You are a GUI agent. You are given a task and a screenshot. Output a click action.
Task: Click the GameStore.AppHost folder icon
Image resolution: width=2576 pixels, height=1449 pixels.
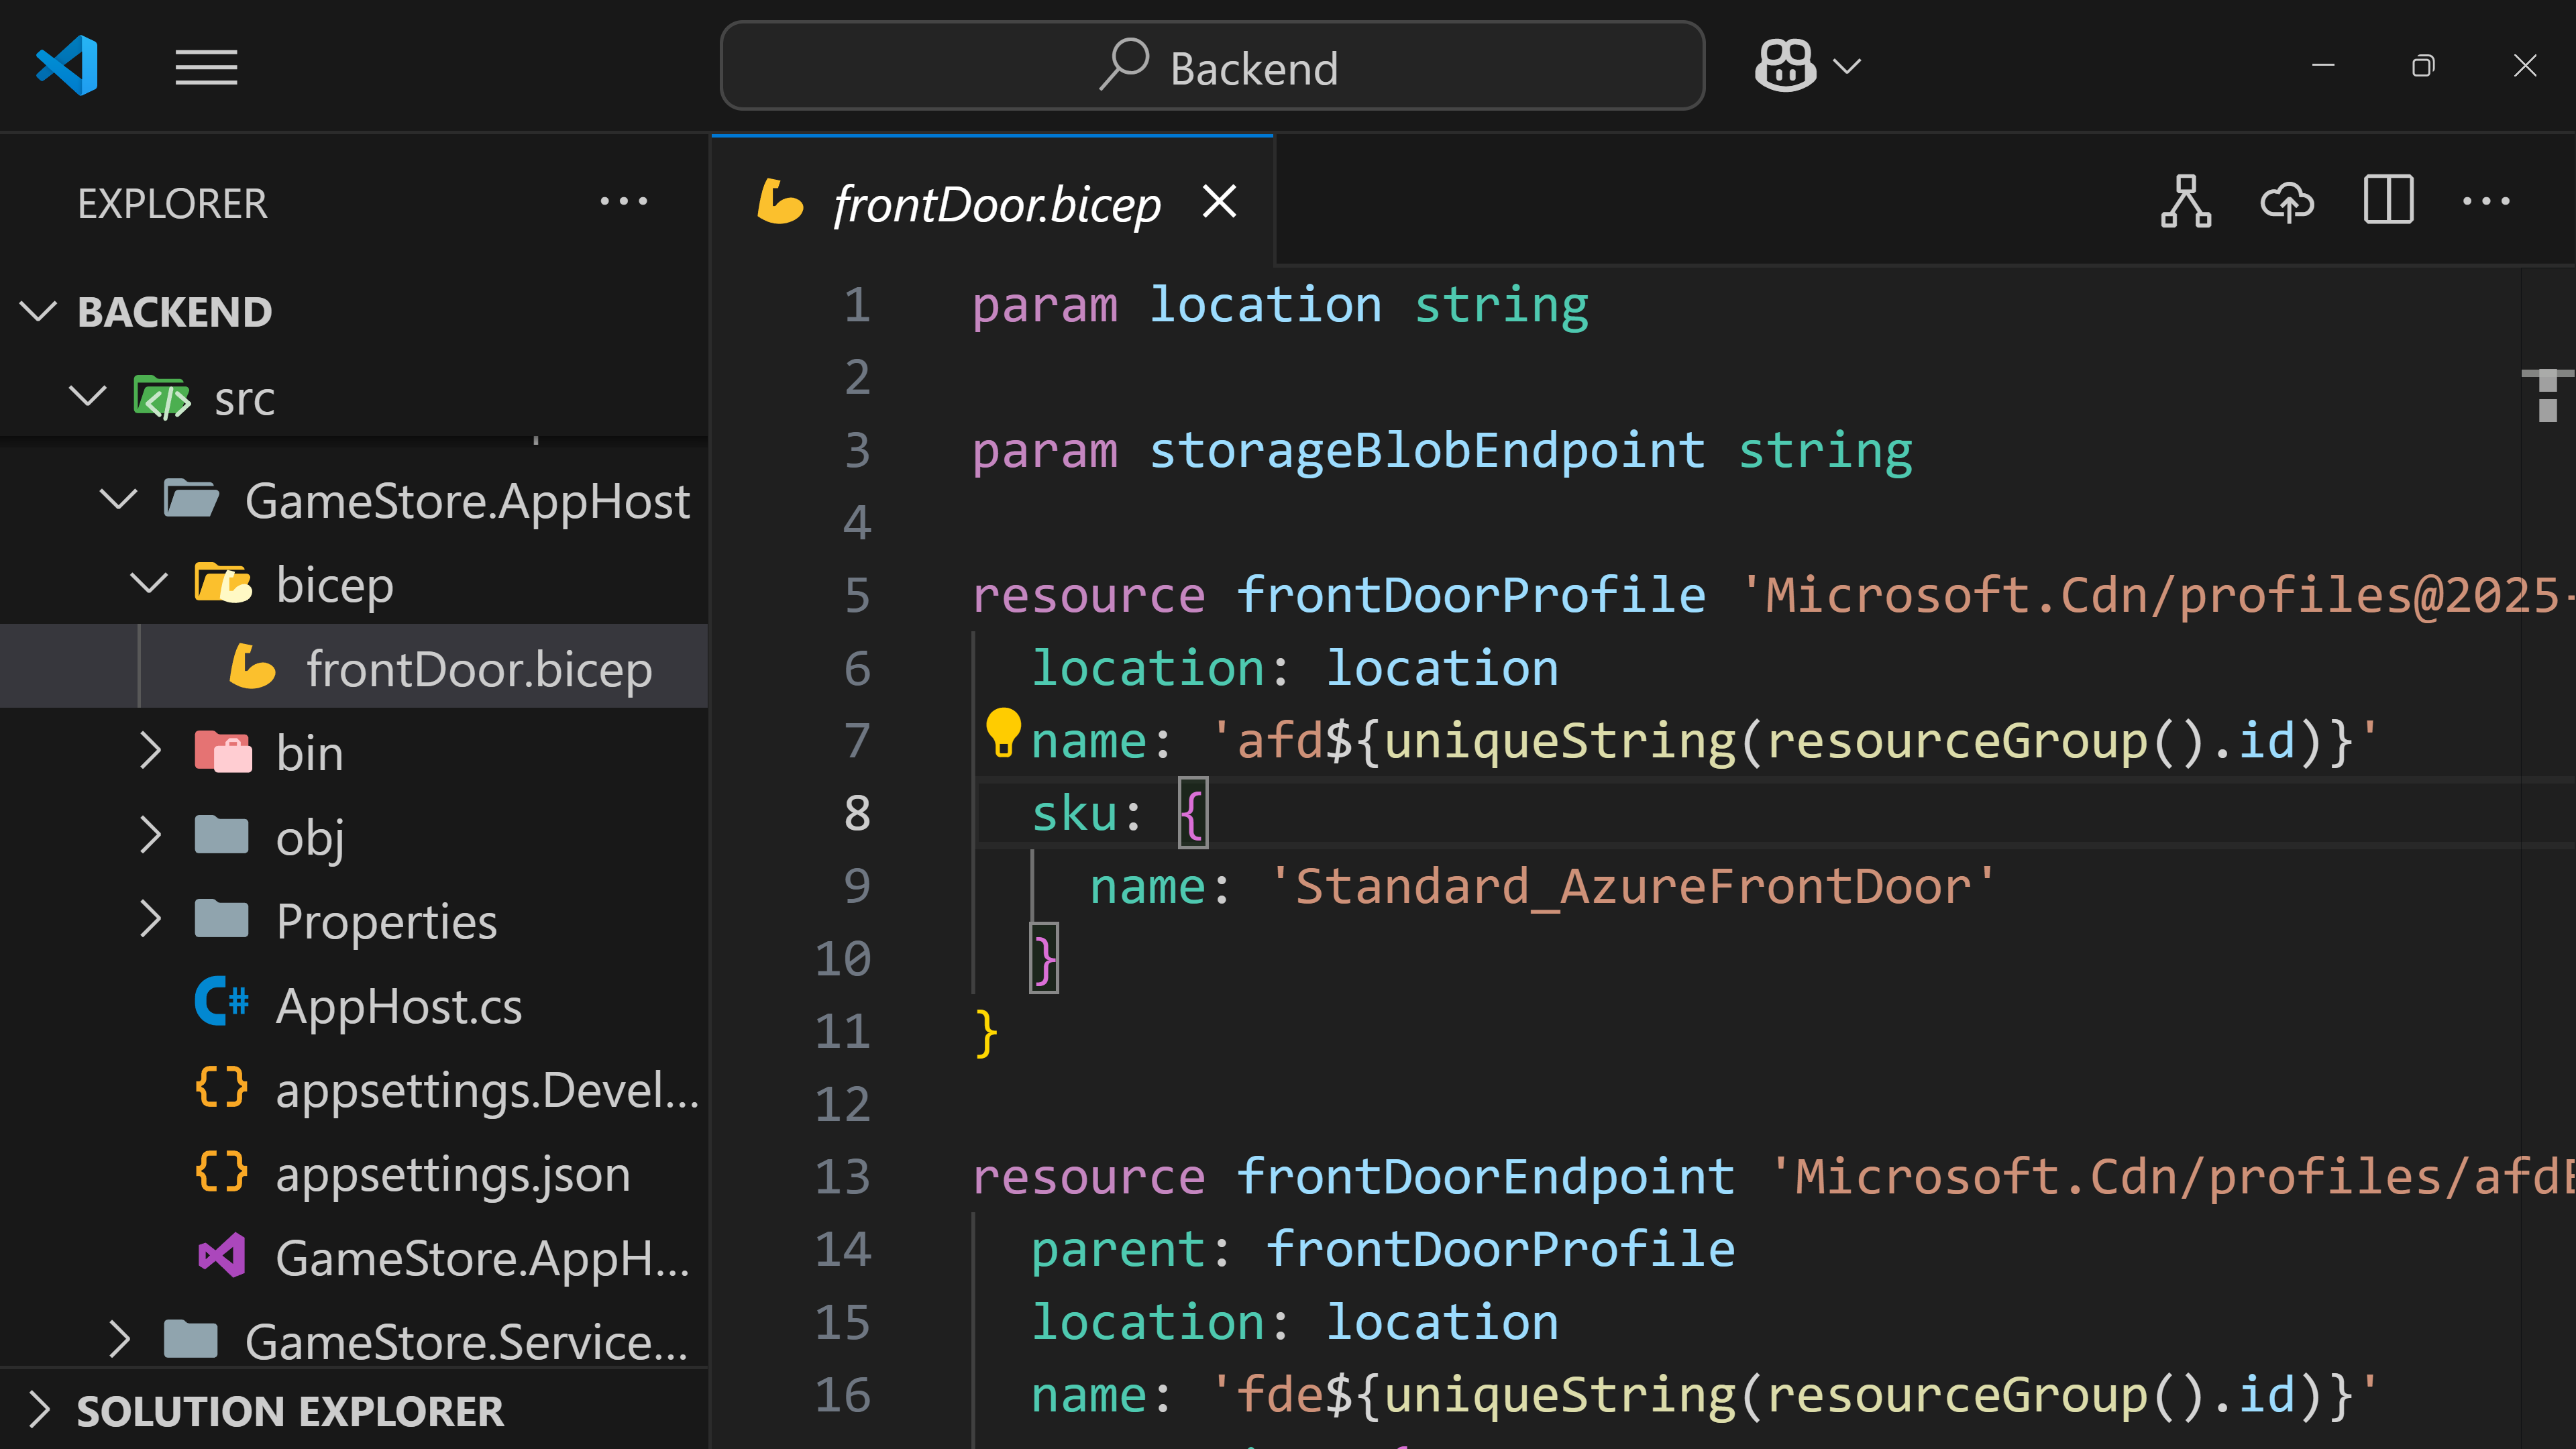click(191, 499)
